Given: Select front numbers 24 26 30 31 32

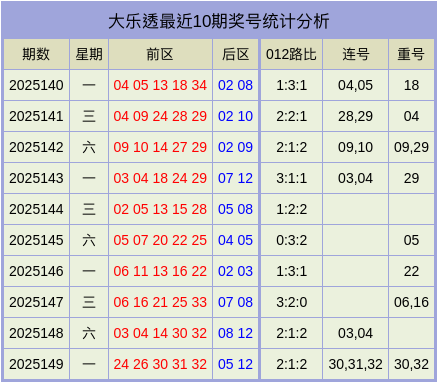Looking at the screenshot, I should point(160,364).
